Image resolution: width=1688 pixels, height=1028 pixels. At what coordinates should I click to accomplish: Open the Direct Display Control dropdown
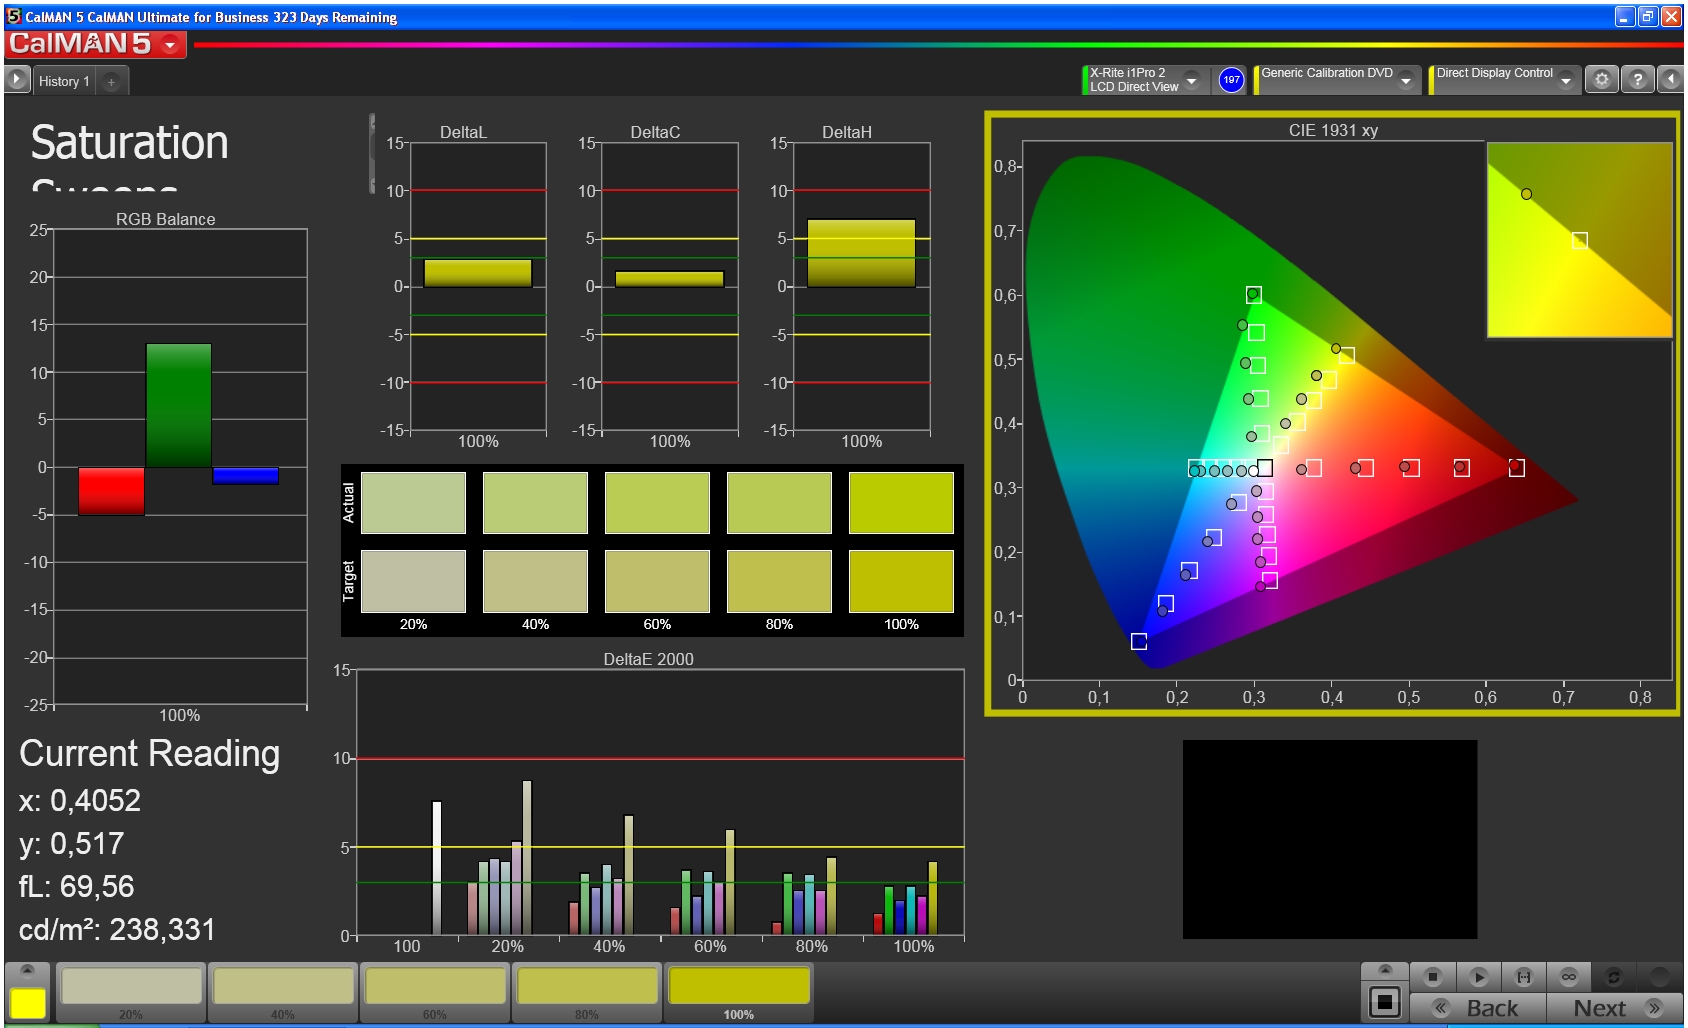pyautogui.click(x=1565, y=80)
